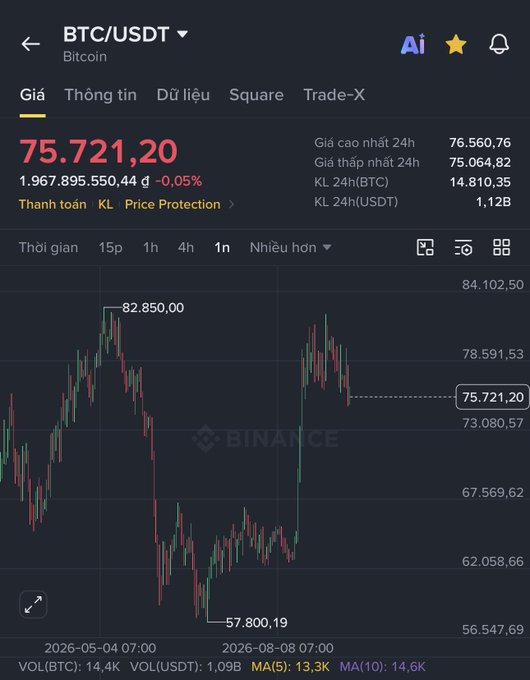Tap the Price Protection label

tap(173, 204)
